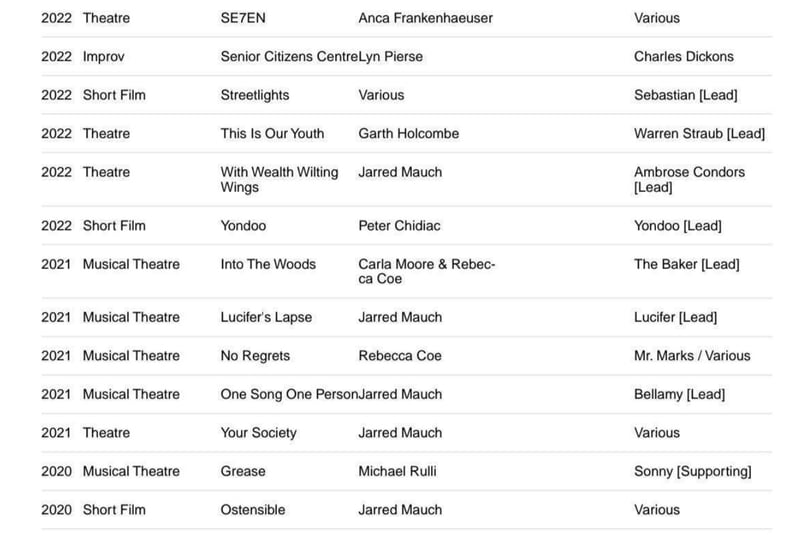Select Lucifer's Lapse production title

point(266,317)
